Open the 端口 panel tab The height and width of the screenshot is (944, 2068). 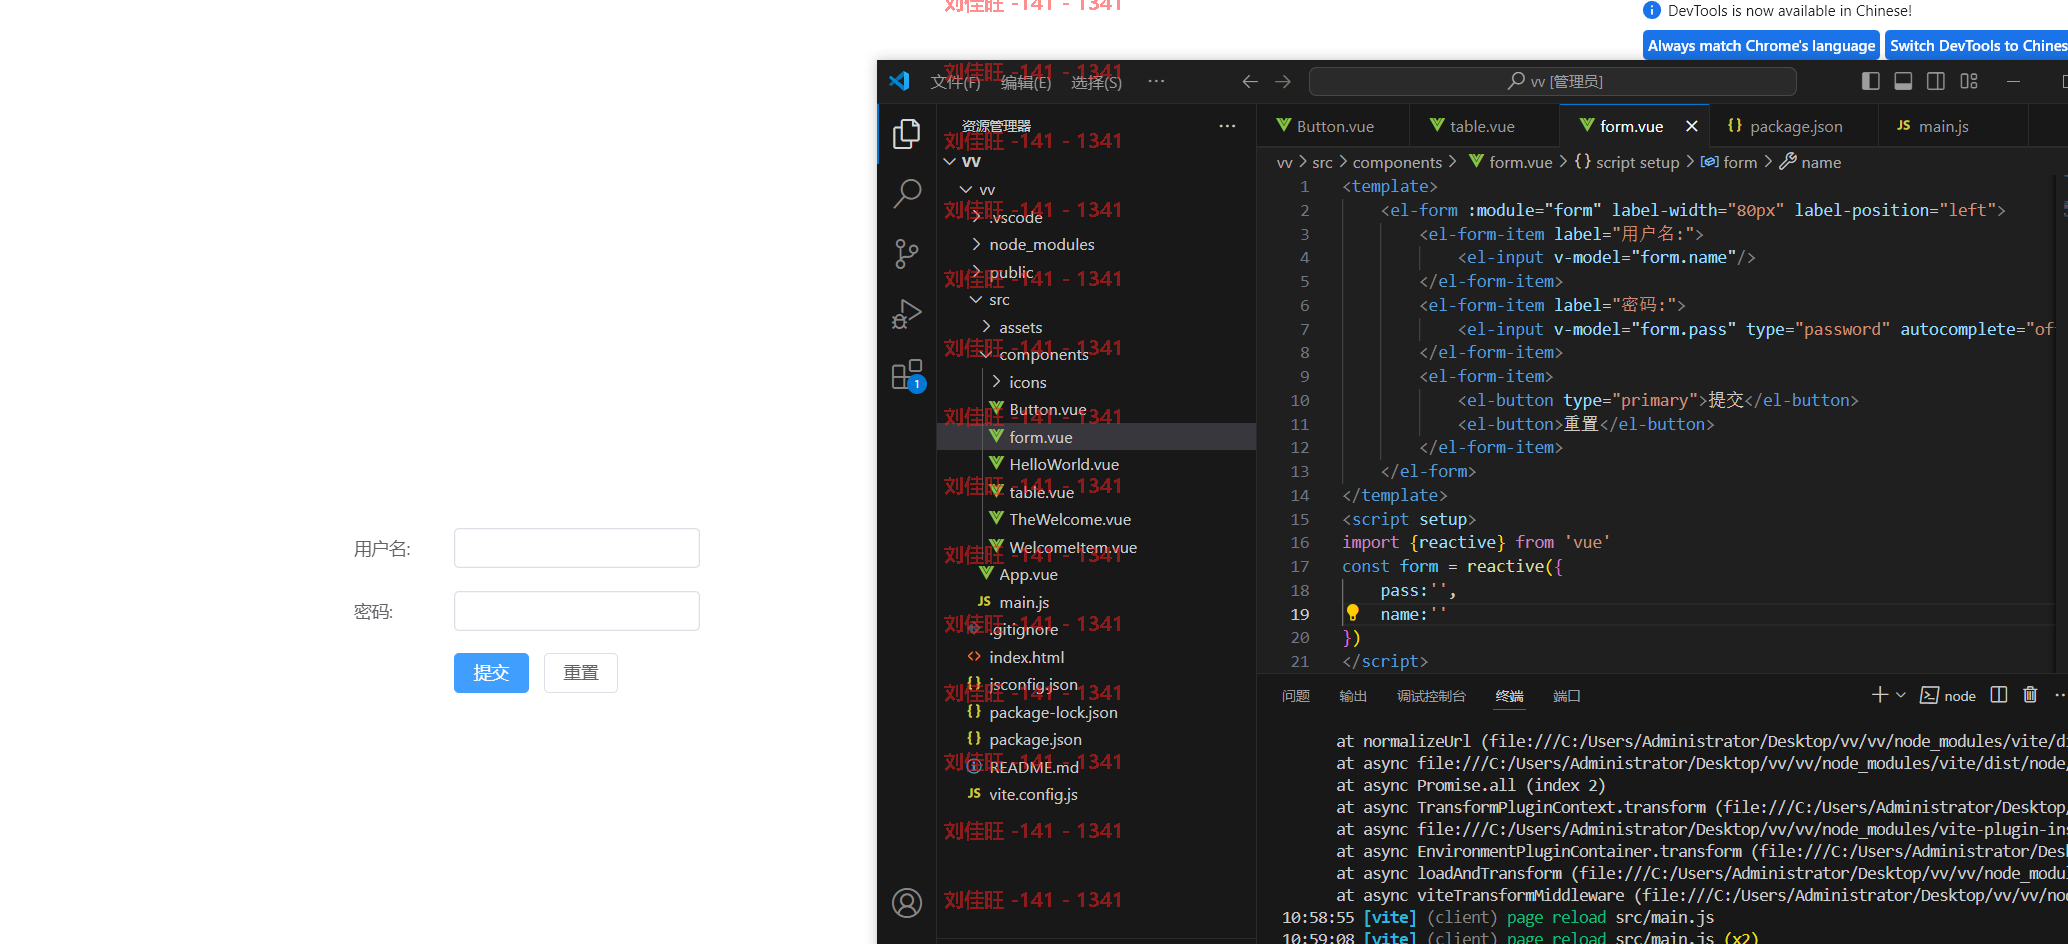1567,696
